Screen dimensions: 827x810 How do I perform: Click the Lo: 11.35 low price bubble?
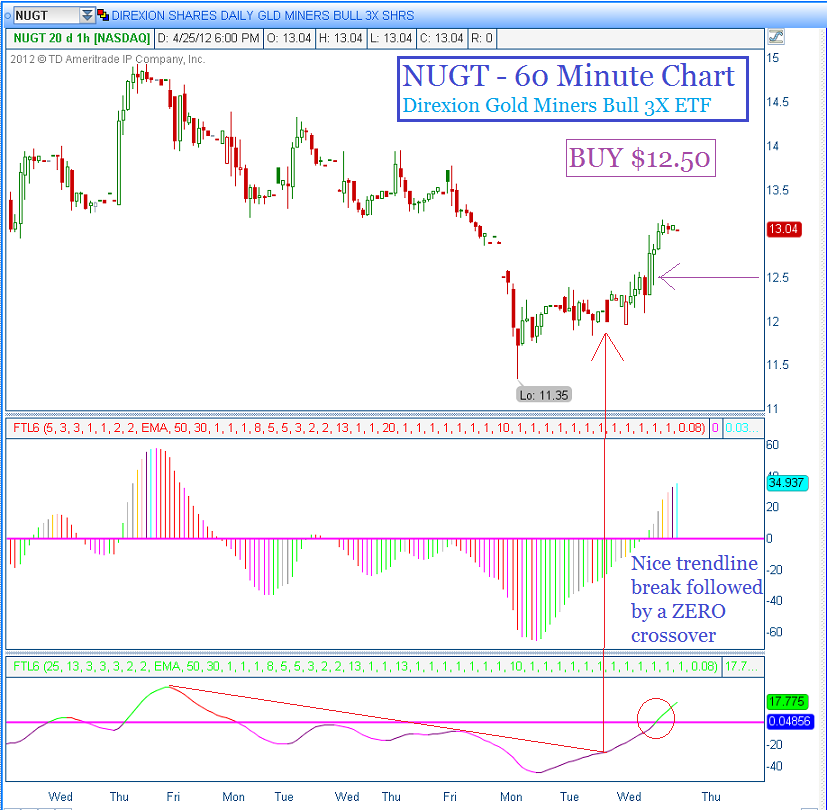point(544,395)
